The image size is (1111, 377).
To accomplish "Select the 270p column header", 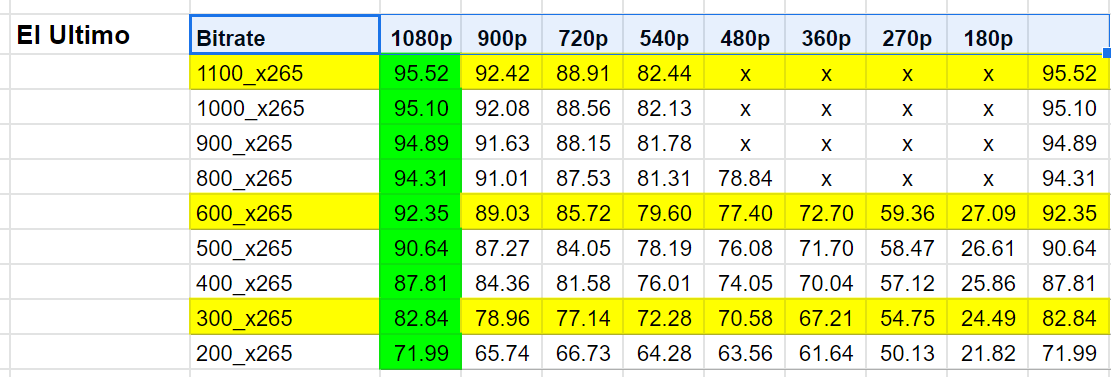I will (x=906, y=35).
